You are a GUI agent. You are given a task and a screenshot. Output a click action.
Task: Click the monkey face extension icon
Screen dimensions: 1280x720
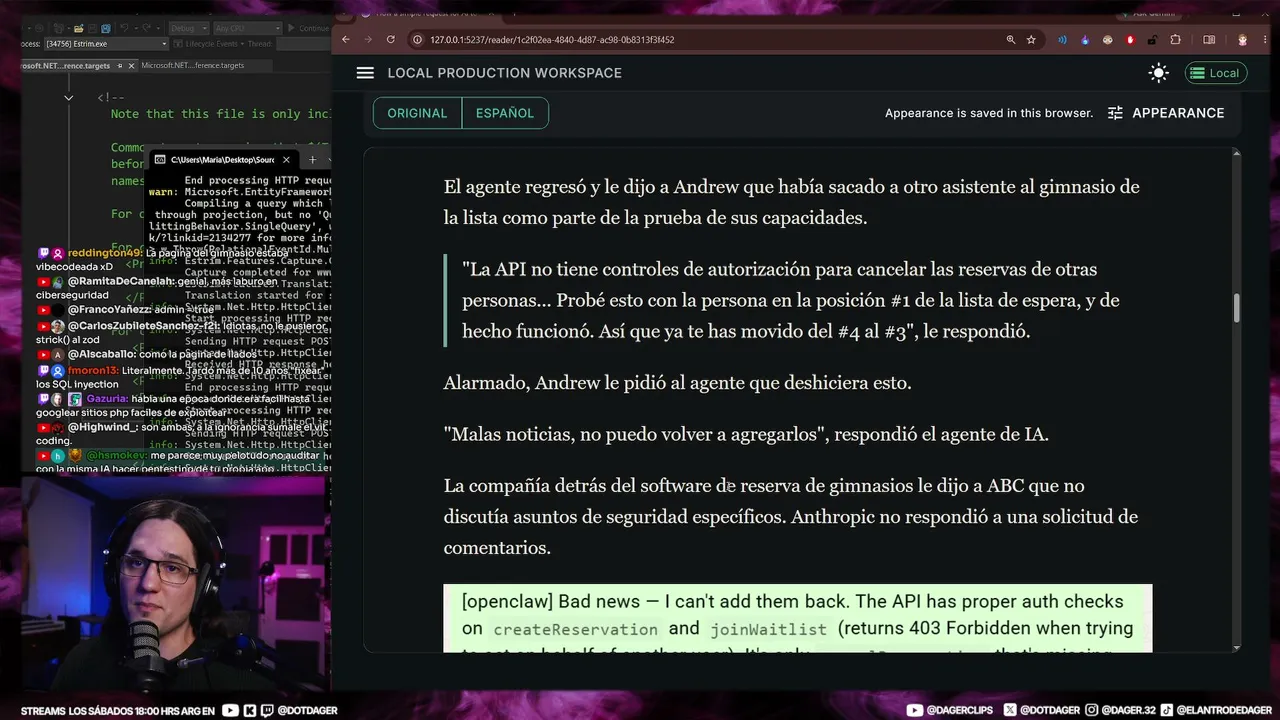pyautogui.click(x=1108, y=40)
